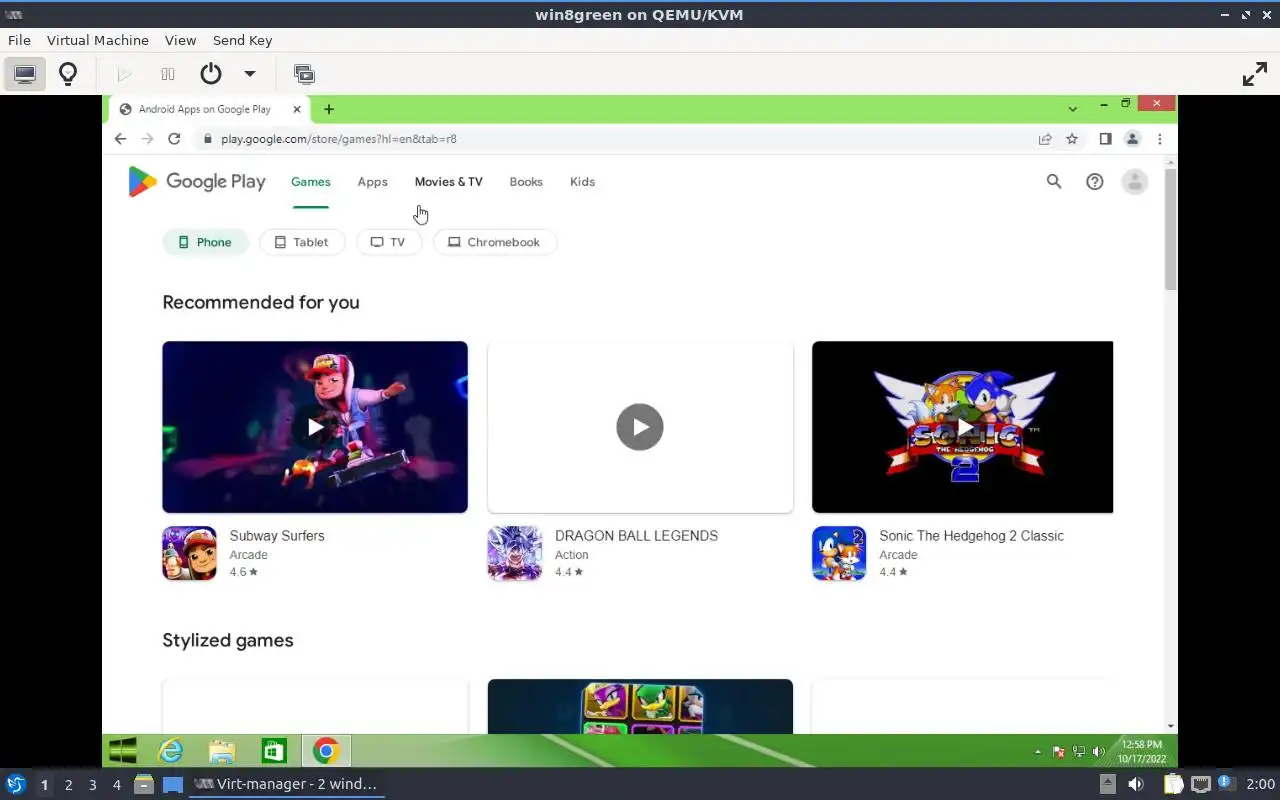Image resolution: width=1280 pixels, height=800 pixels.
Task: Launch Internet Explorer from VM taskbar
Action: pyautogui.click(x=172, y=750)
